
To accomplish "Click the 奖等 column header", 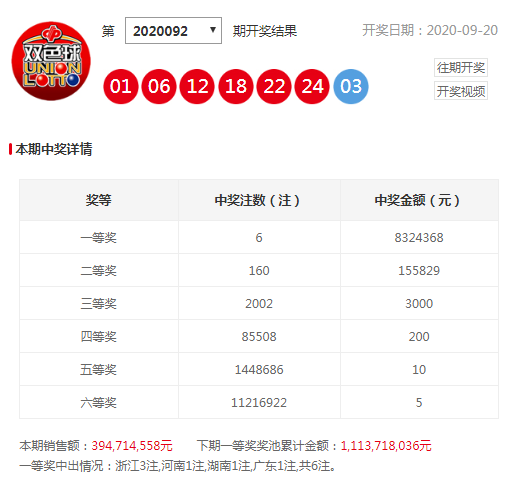I will tap(98, 200).
